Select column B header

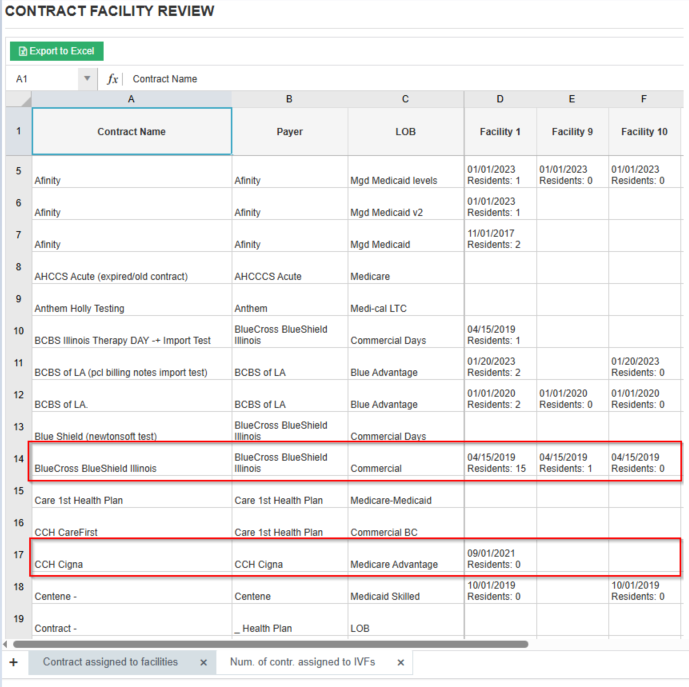tap(290, 99)
